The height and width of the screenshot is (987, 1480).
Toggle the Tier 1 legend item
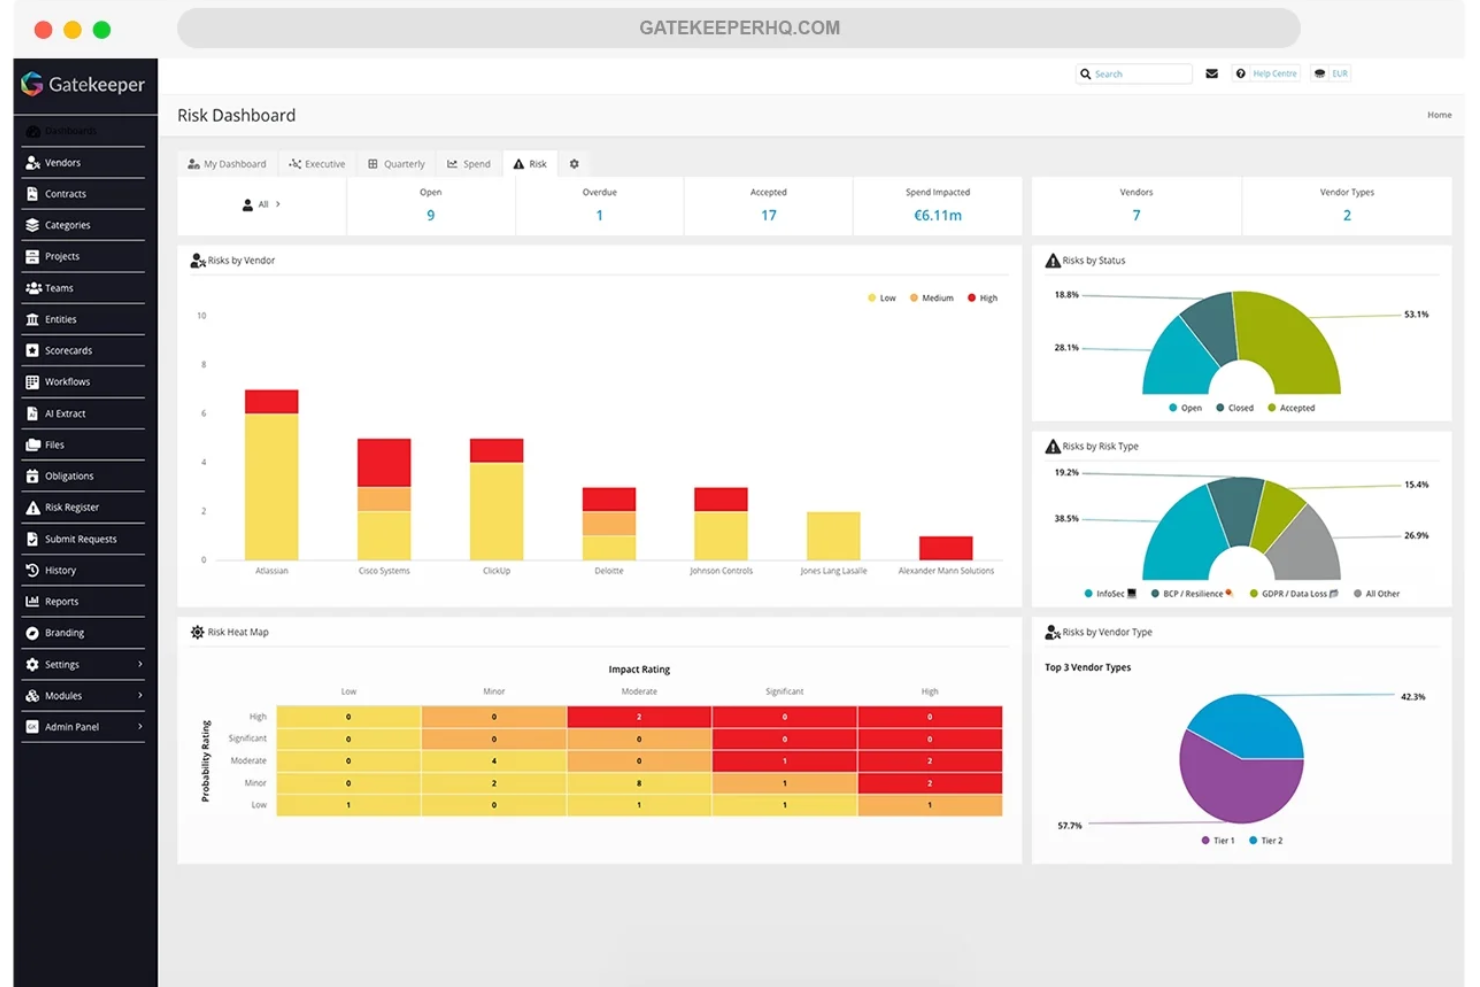pyautogui.click(x=1218, y=841)
